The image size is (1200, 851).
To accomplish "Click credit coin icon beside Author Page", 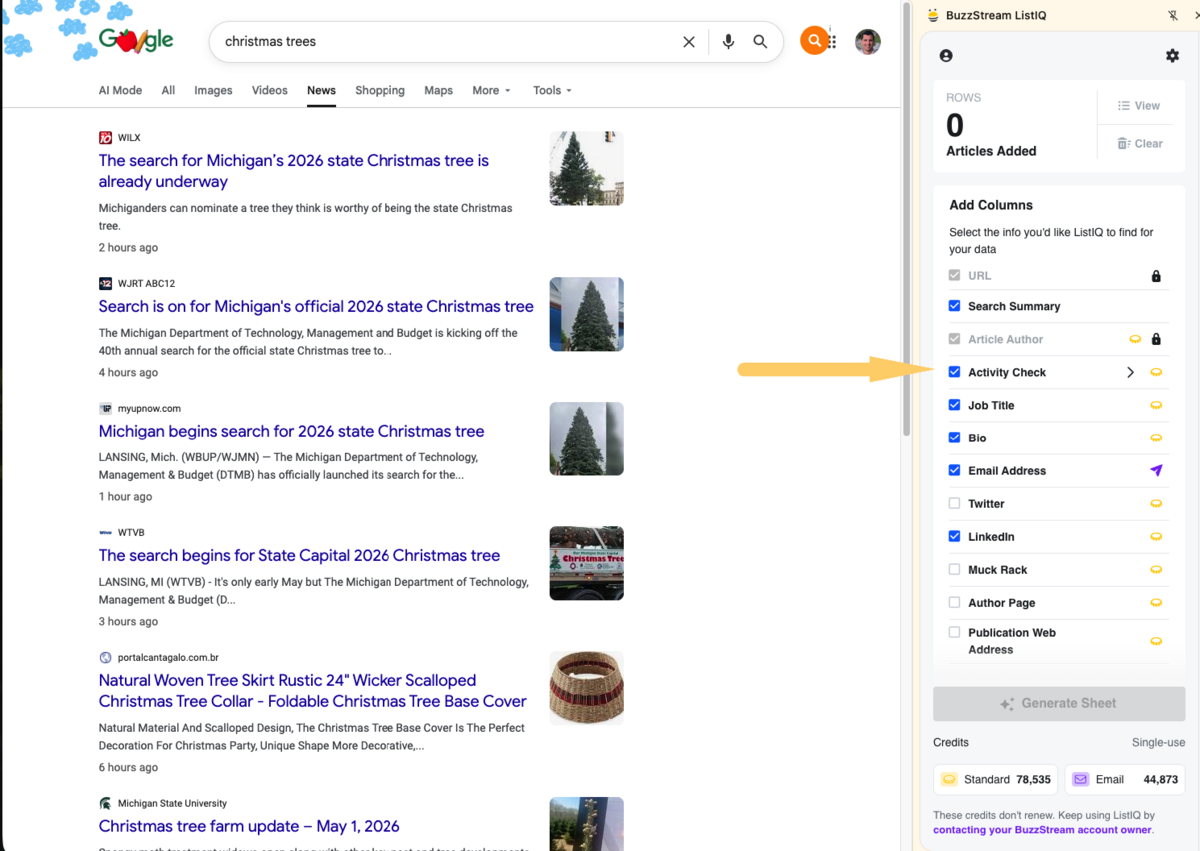I will coord(1156,603).
